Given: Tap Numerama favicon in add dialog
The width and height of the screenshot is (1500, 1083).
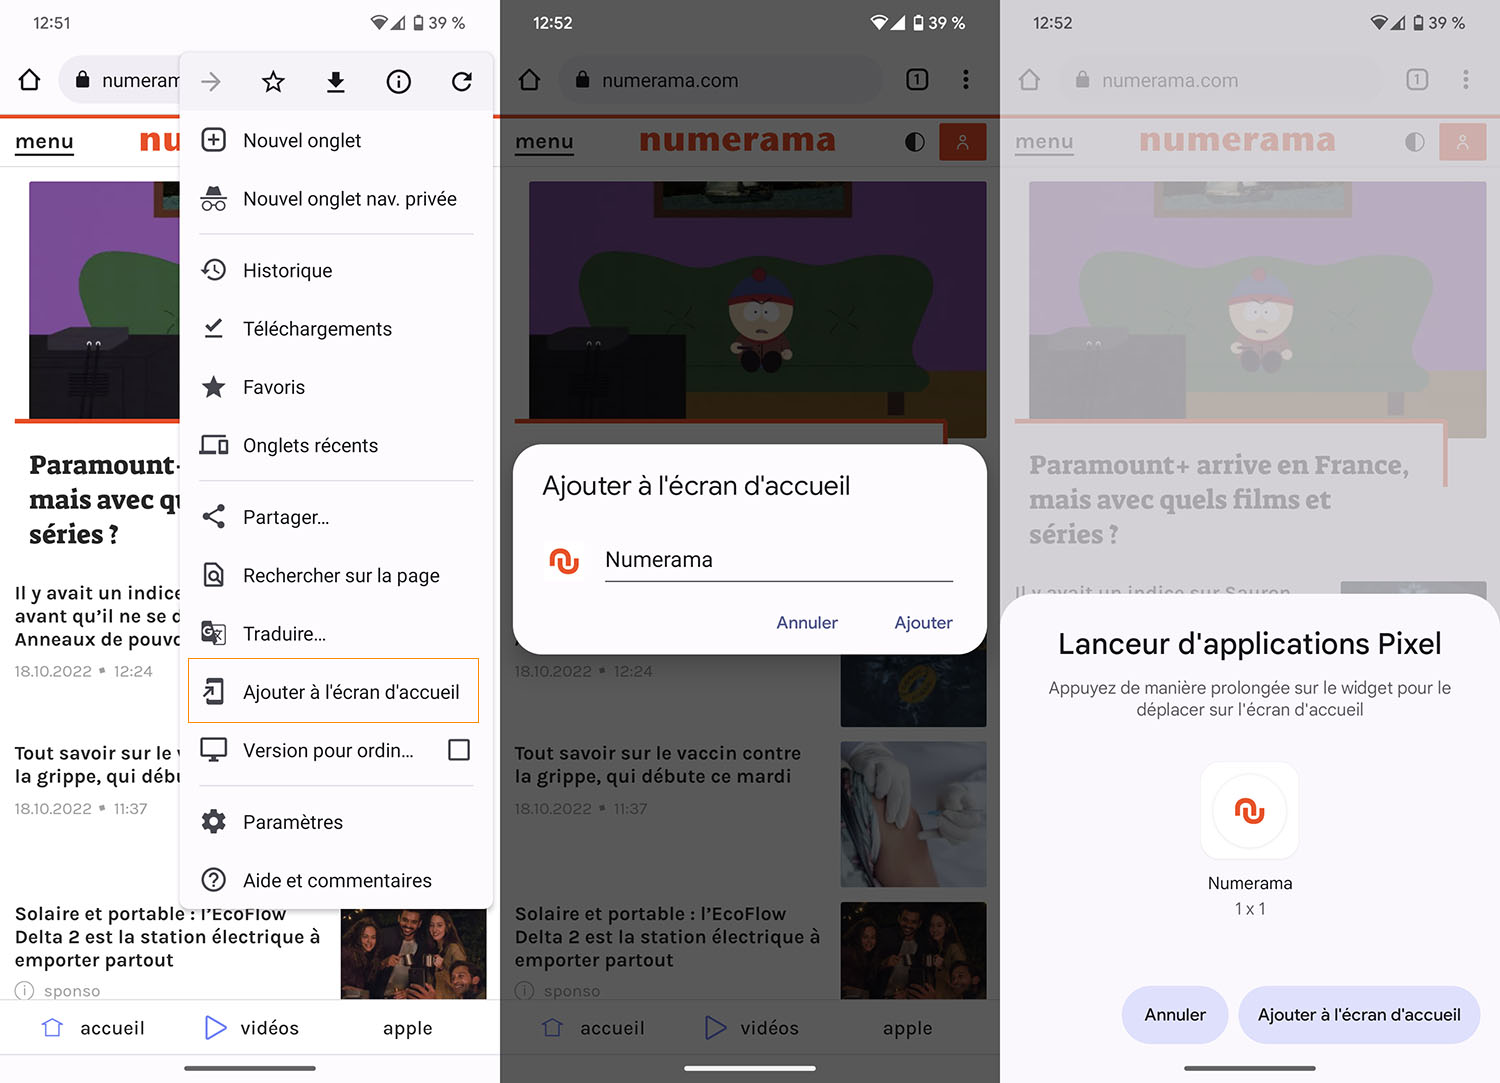Looking at the screenshot, I should tap(564, 560).
